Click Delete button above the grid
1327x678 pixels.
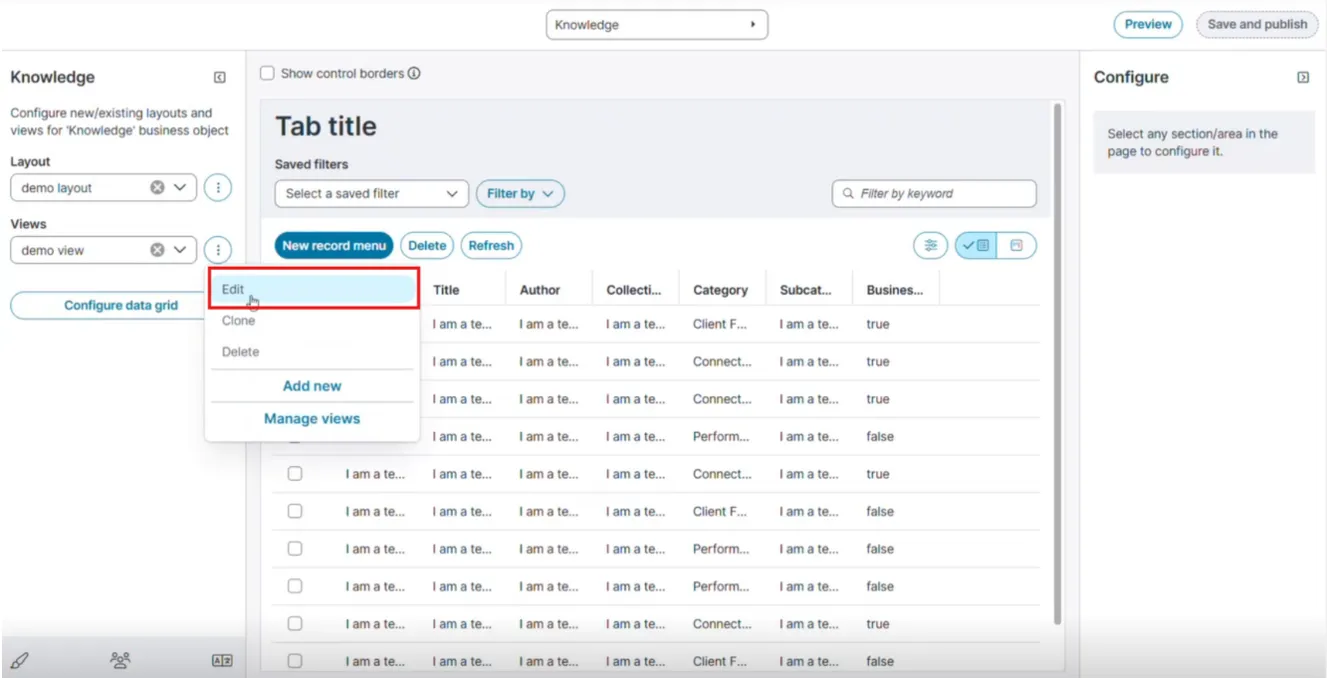(x=427, y=245)
